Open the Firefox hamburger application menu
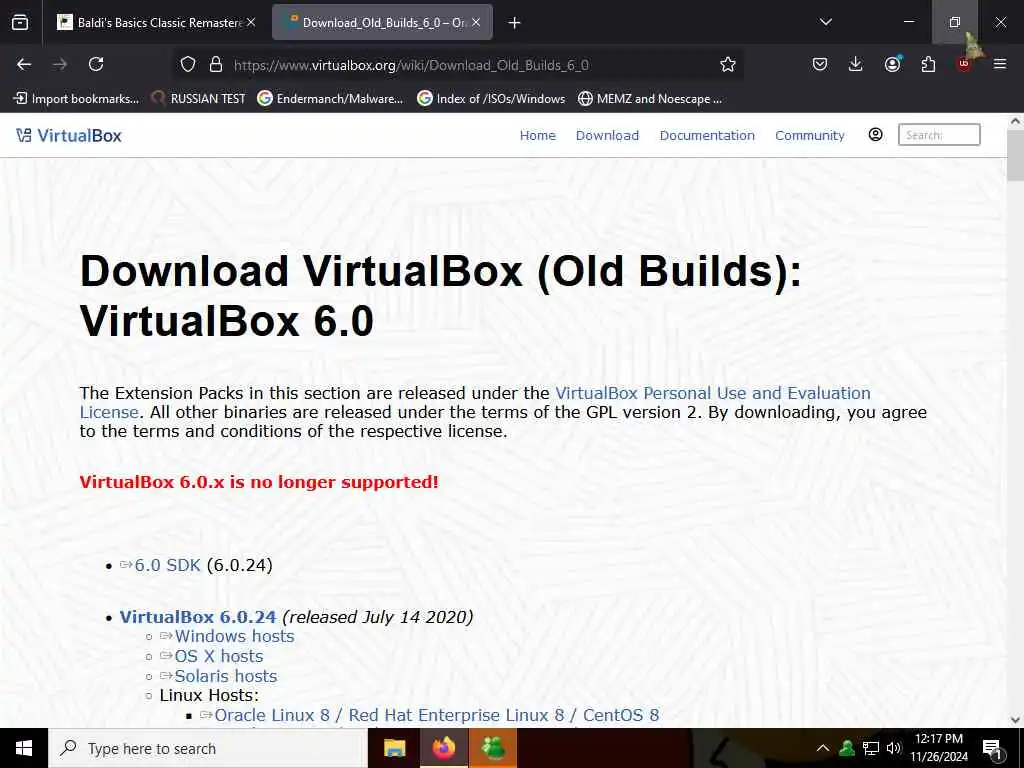The width and height of the screenshot is (1024, 768). pos(1000,64)
